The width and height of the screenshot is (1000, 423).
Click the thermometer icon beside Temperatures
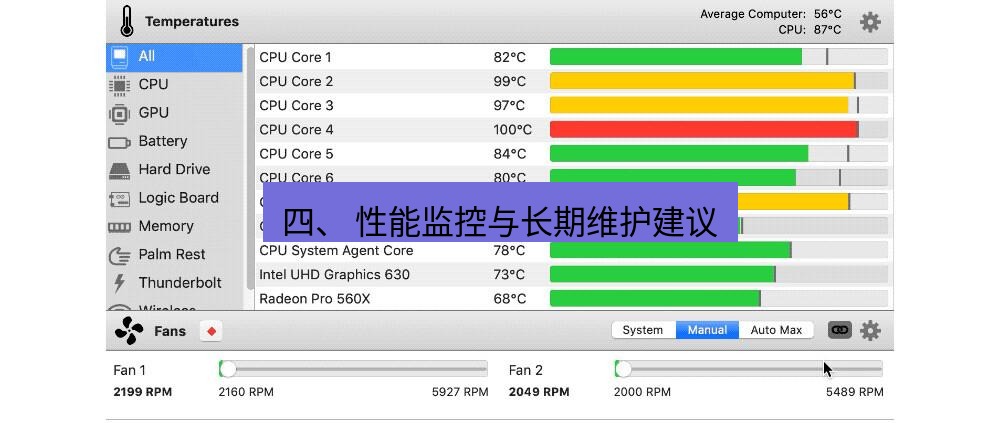tap(126, 21)
